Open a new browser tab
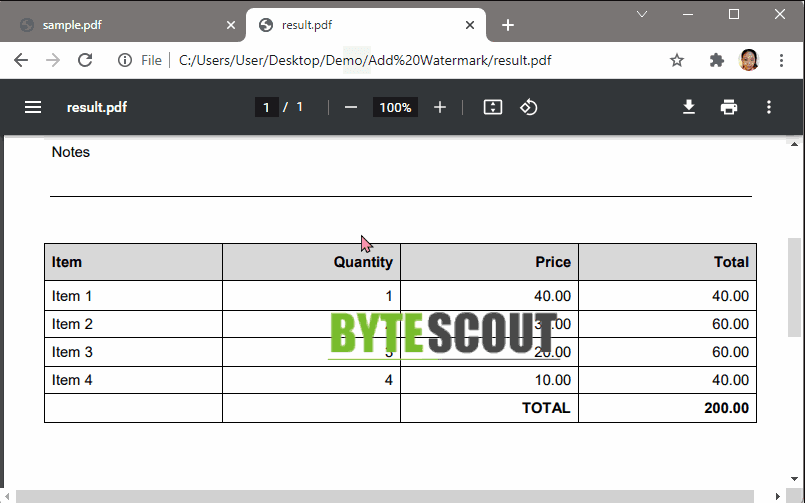The image size is (805, 503). tap(508, 25)
